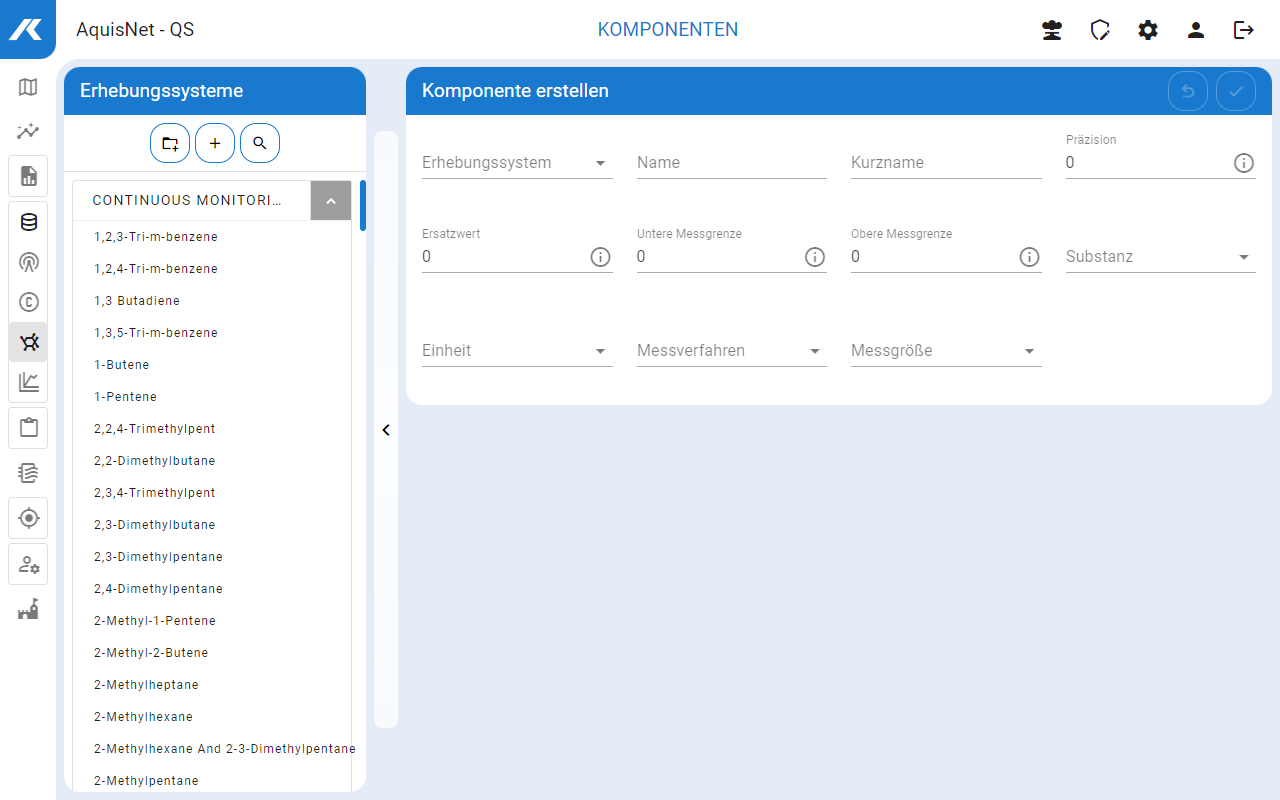Screen dimensions: 1280x800
Task: Select 1,3 Butadiene in the list
Action: pos(137,301)
